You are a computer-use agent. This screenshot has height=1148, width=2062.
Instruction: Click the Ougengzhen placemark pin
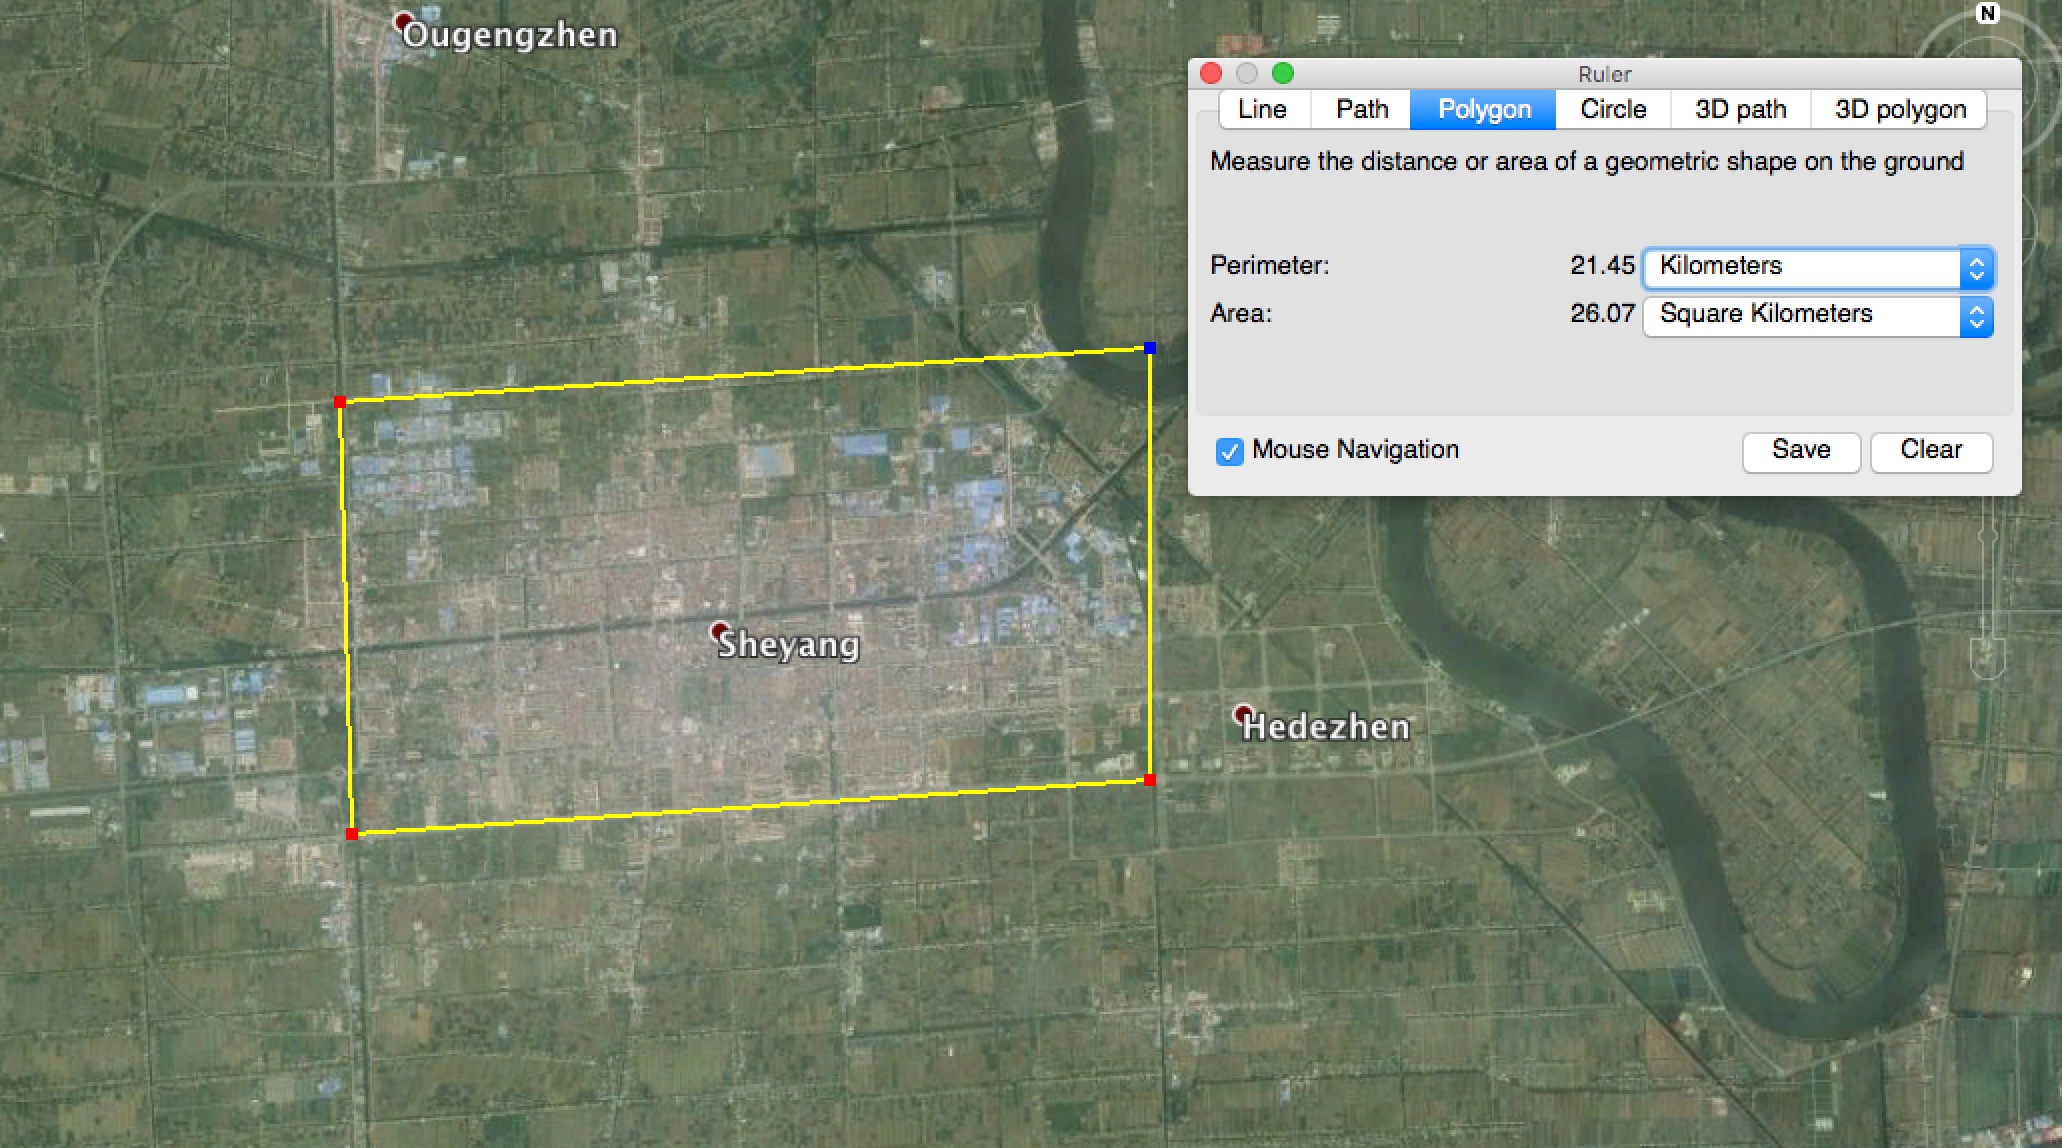404,21
